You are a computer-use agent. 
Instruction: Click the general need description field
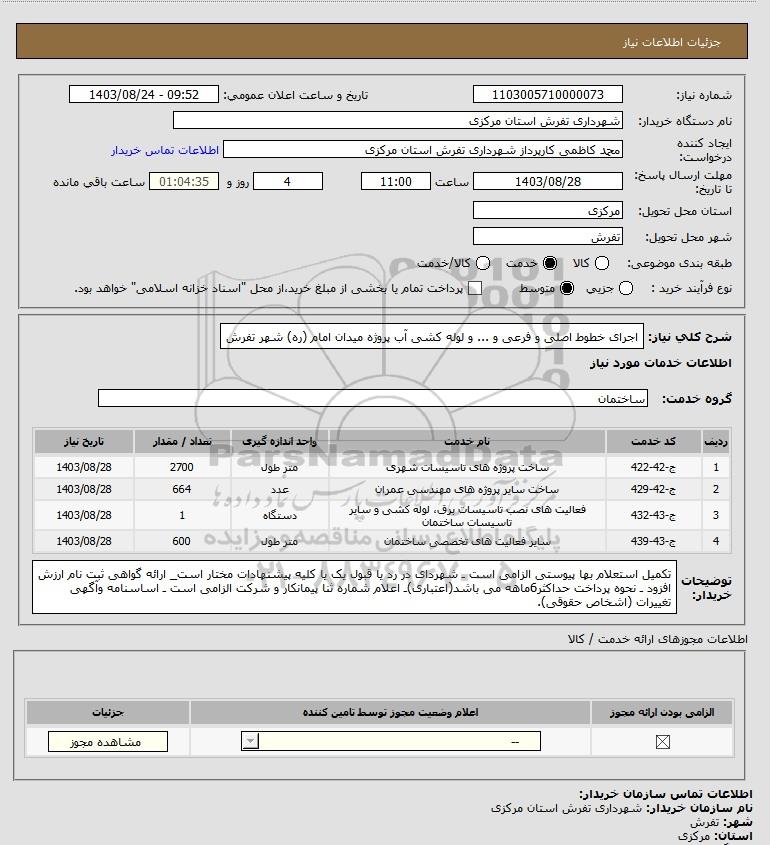(x=432, y=337)
